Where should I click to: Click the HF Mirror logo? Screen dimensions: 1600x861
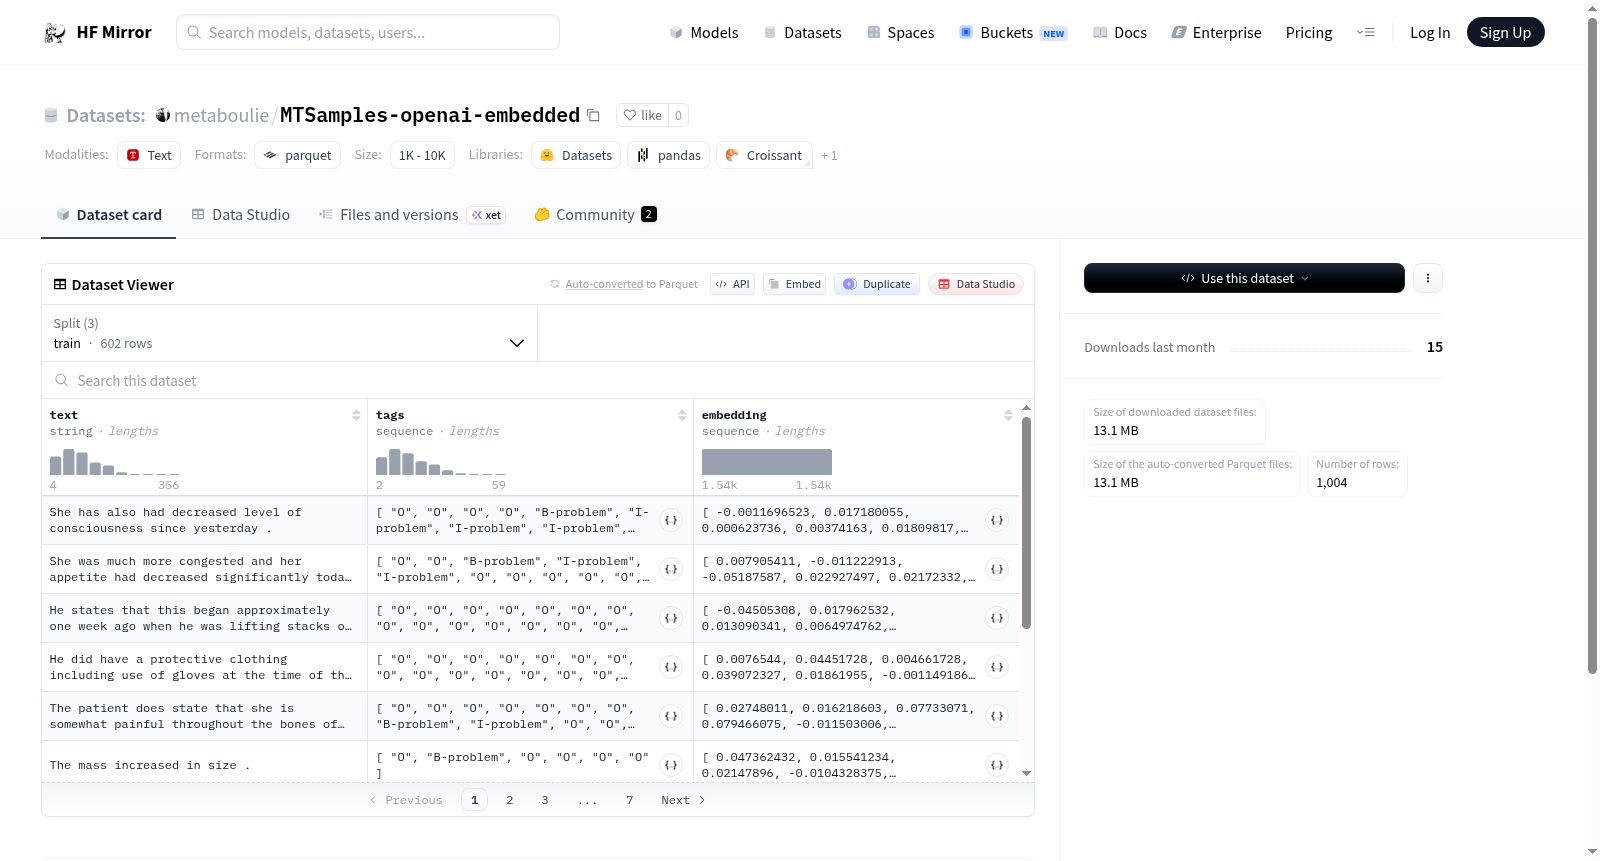coord(98,32)
